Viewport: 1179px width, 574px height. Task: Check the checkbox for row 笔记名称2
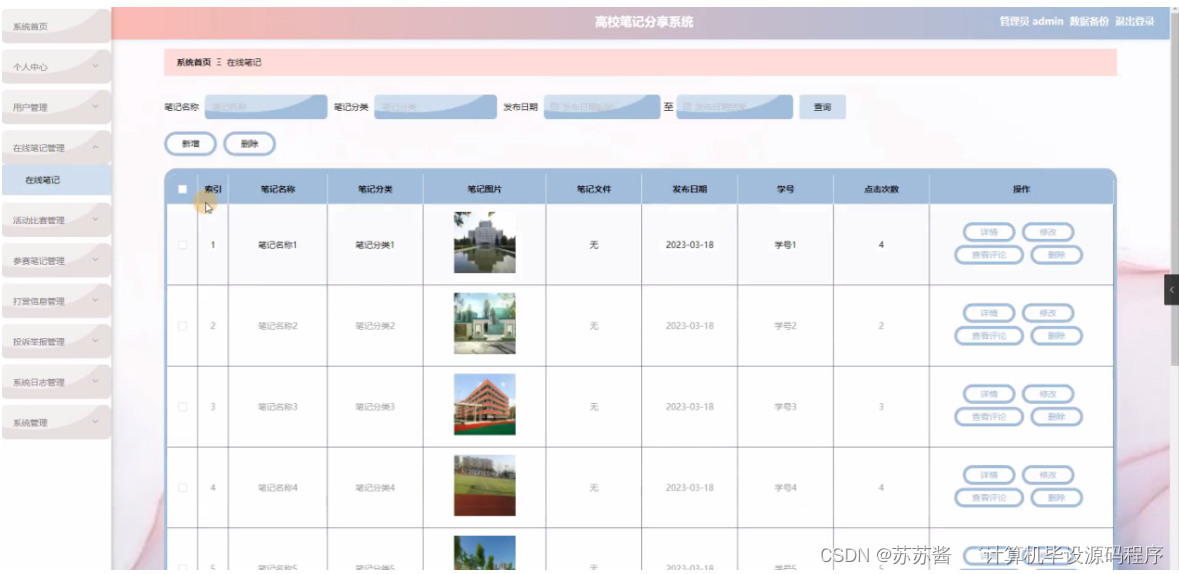coord(182,326)
